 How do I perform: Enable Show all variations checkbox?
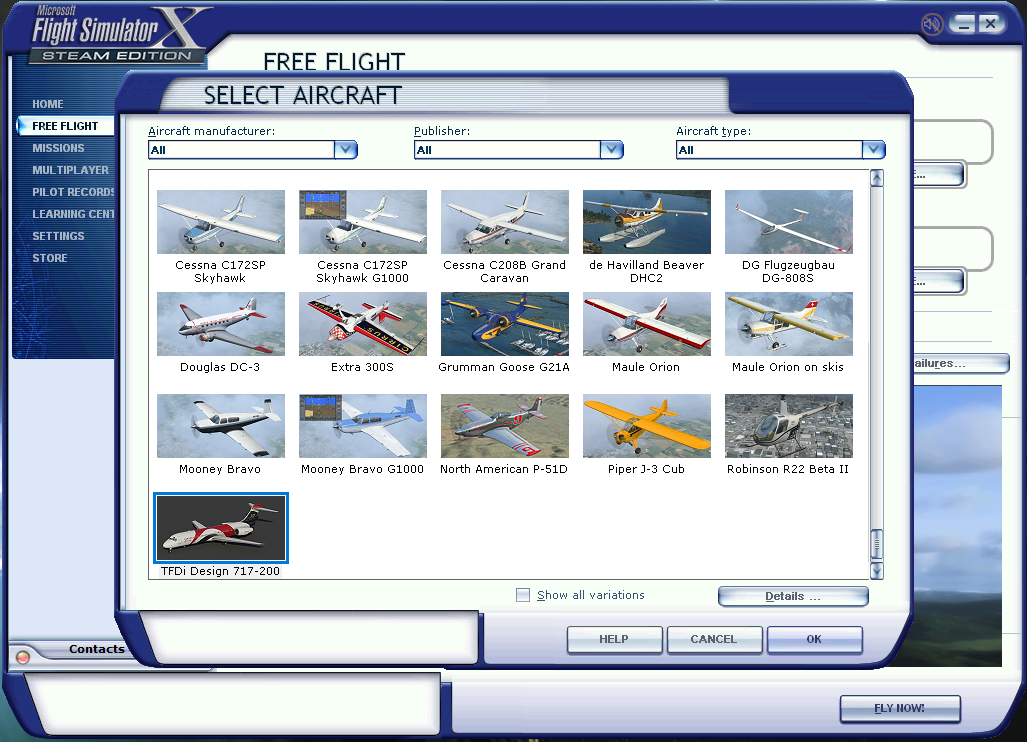point(523,595)
